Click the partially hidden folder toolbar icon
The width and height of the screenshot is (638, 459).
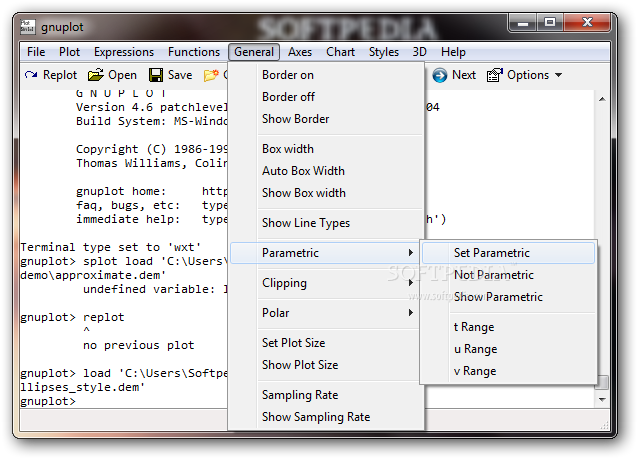point(211,75)
